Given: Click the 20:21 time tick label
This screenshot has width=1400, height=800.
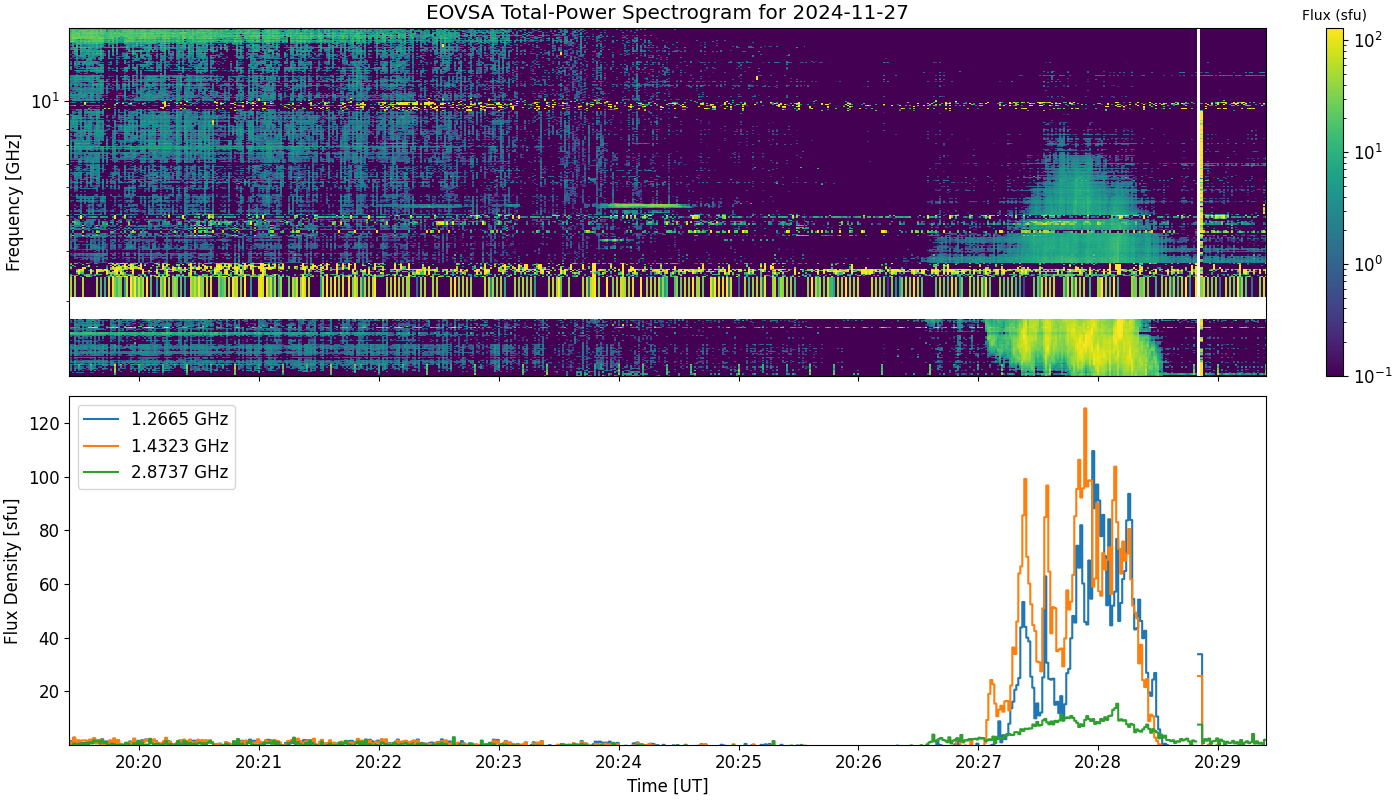Looking at the screenshot, I should [259, 762].
